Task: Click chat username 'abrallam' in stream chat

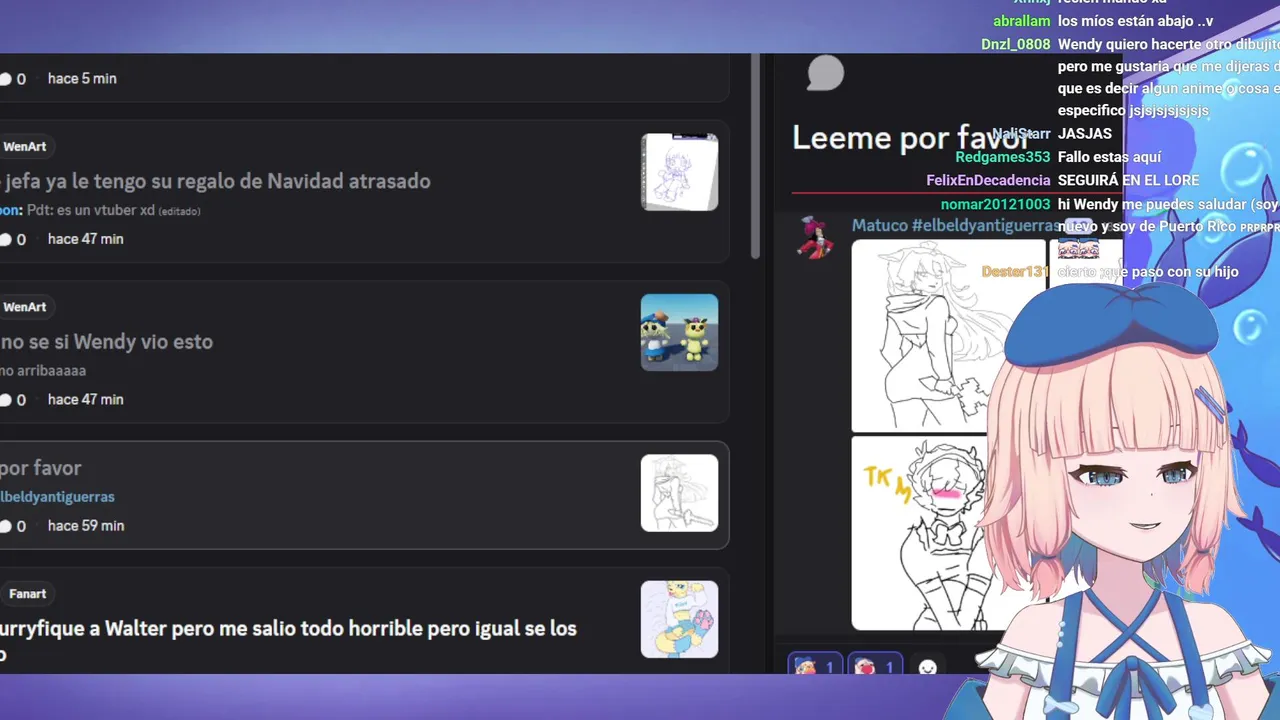Action: point(1022,21)
